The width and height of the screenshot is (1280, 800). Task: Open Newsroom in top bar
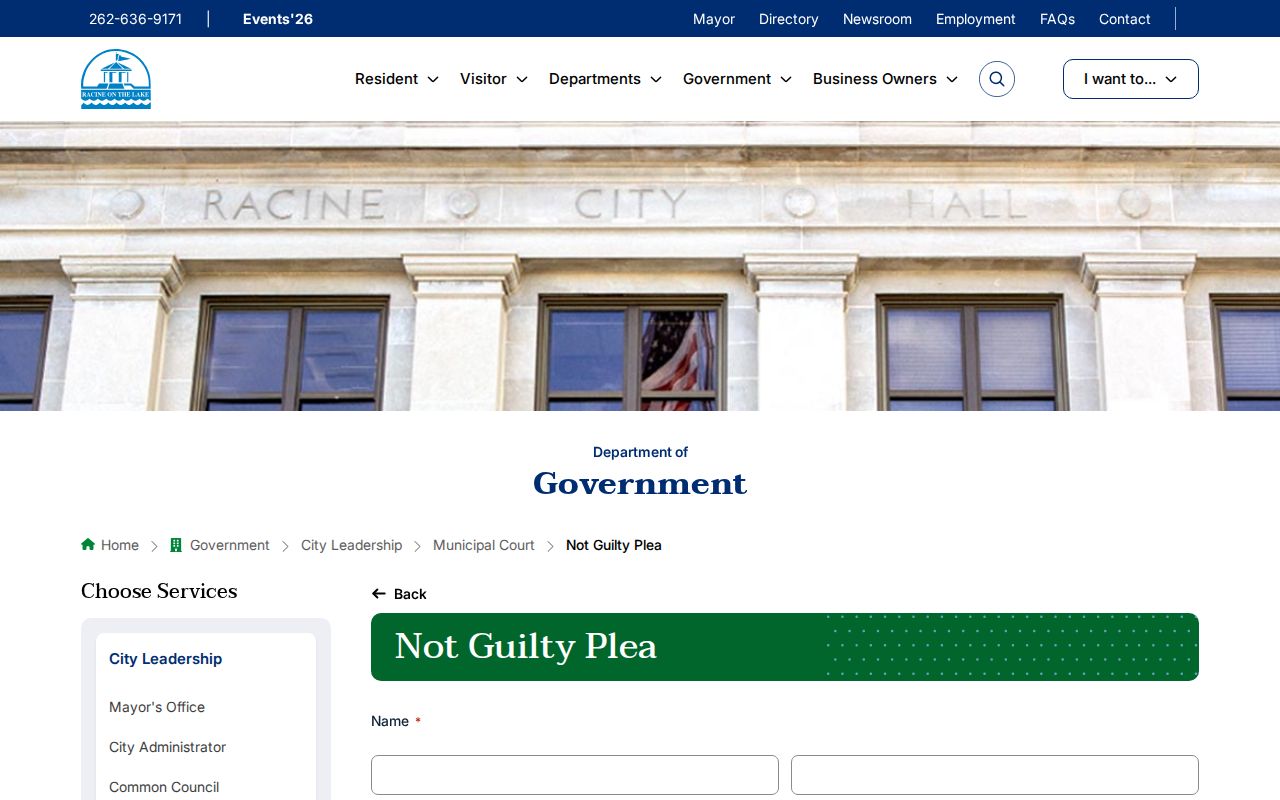pyautogui.click(x=877, y=19)
